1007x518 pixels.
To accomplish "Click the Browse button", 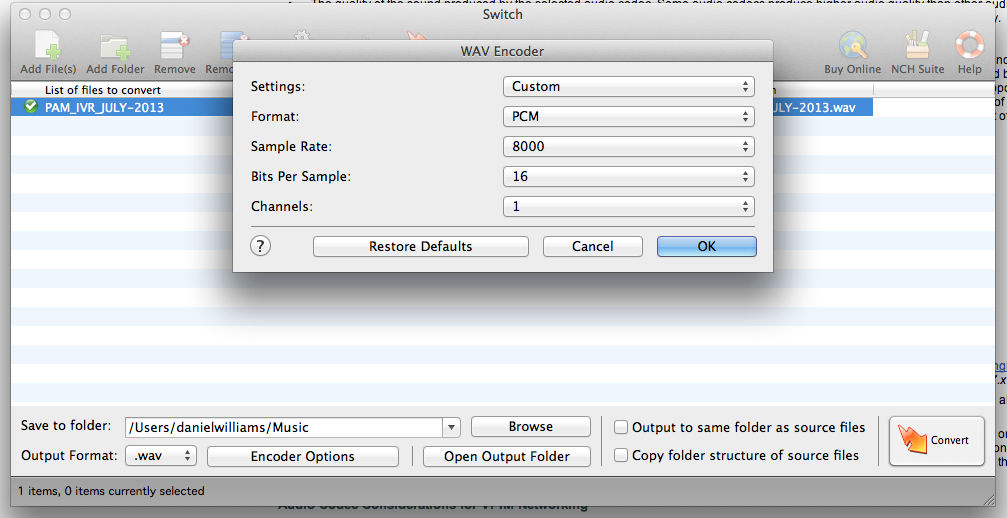I will tap(530, 427).
